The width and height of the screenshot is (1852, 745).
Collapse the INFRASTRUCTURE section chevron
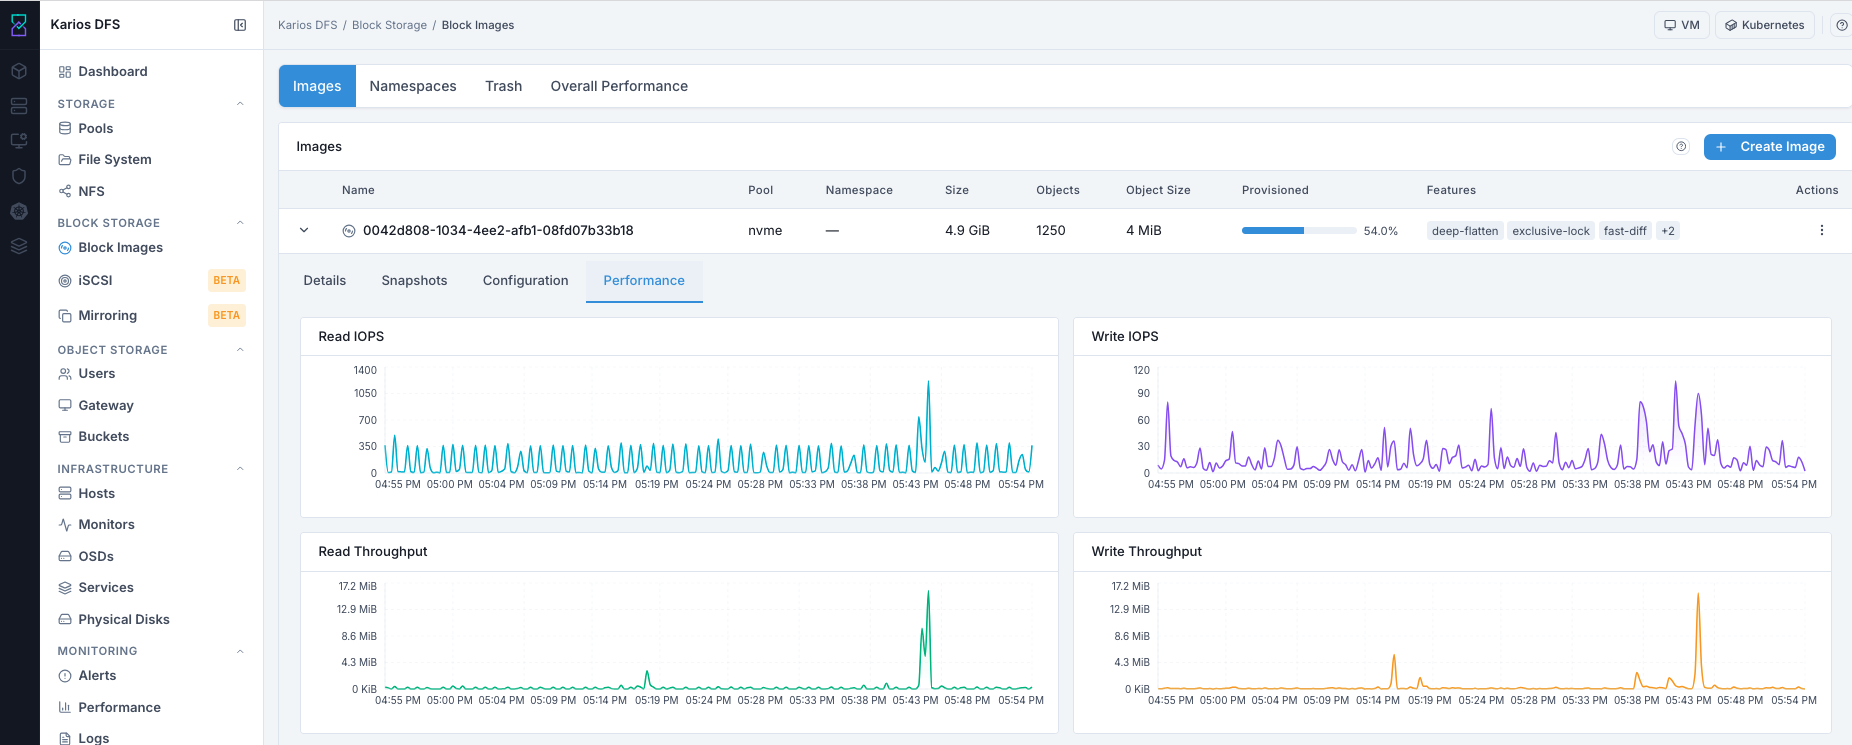pos(240,469)
